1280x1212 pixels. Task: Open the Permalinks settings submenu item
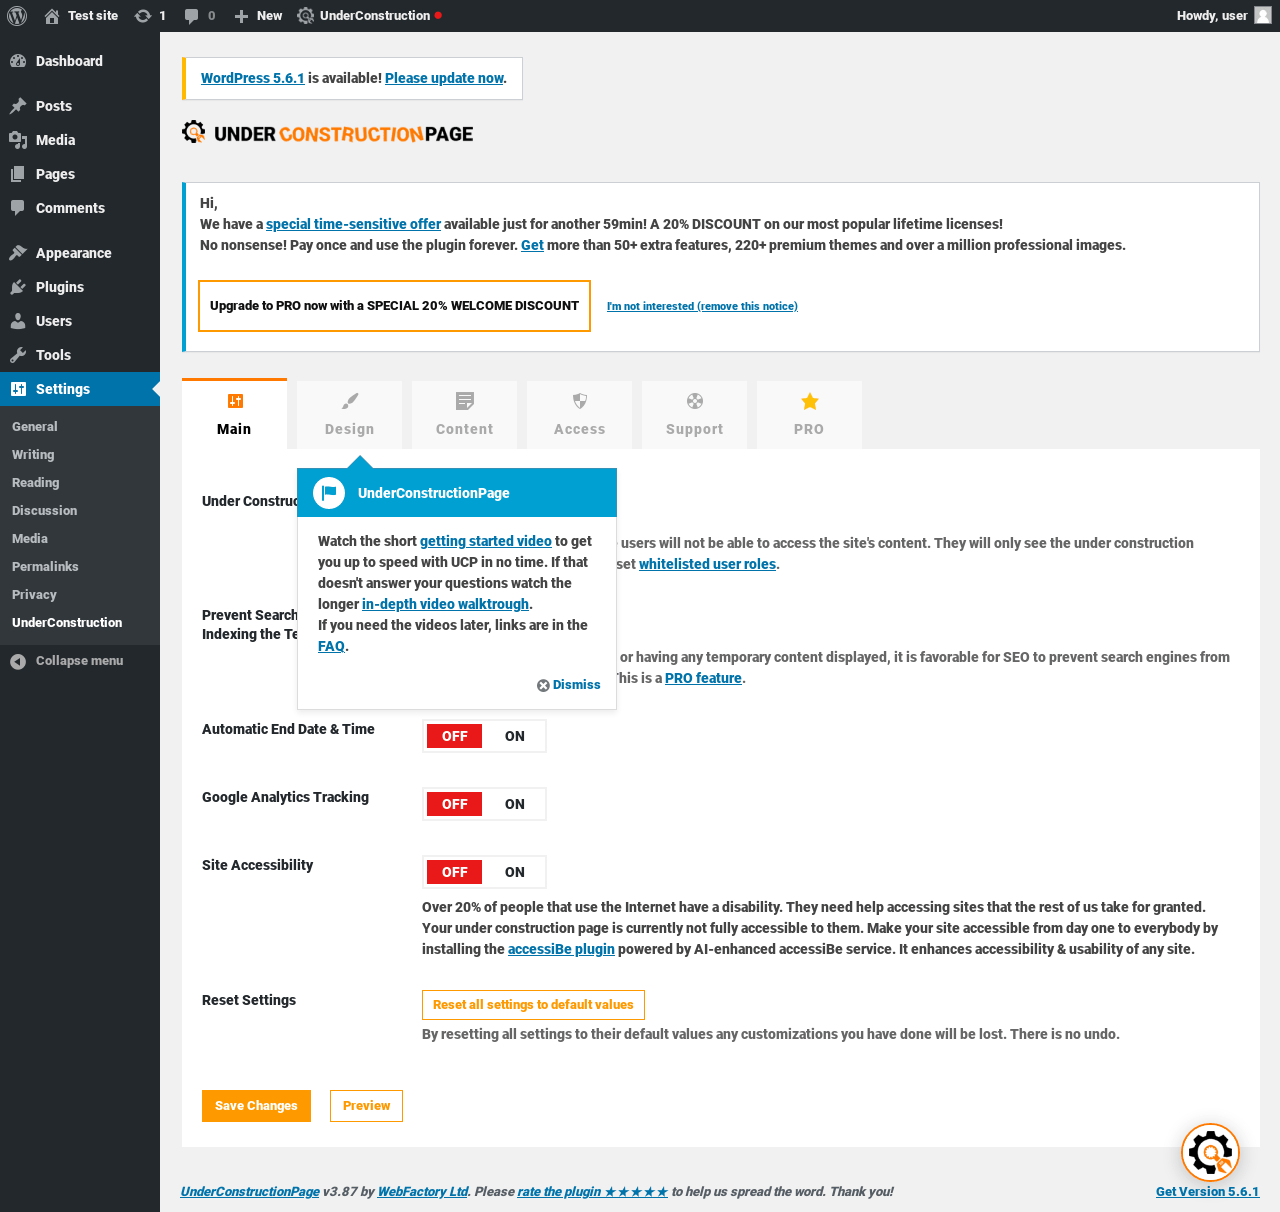pos(45,567)
